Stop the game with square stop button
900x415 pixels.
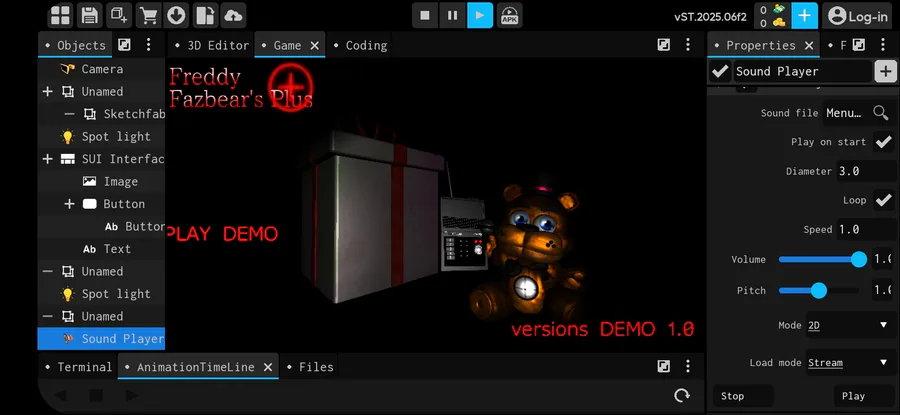425,15
